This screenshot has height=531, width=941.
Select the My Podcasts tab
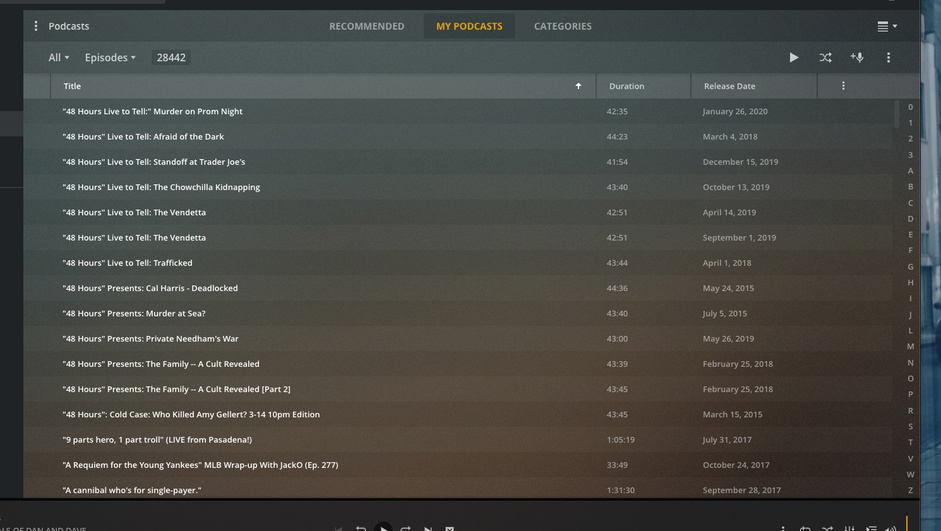coord(469,26)
